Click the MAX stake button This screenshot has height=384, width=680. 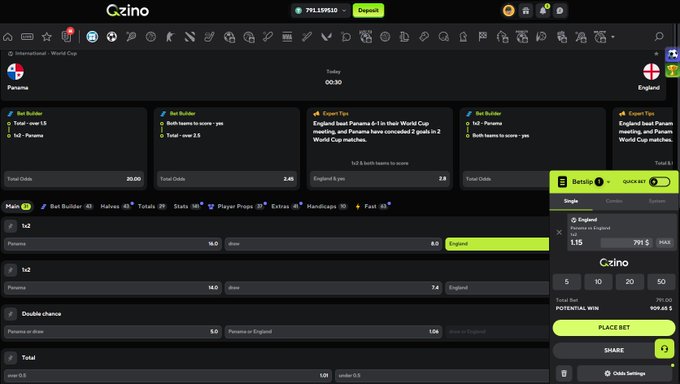pos(665,243)
